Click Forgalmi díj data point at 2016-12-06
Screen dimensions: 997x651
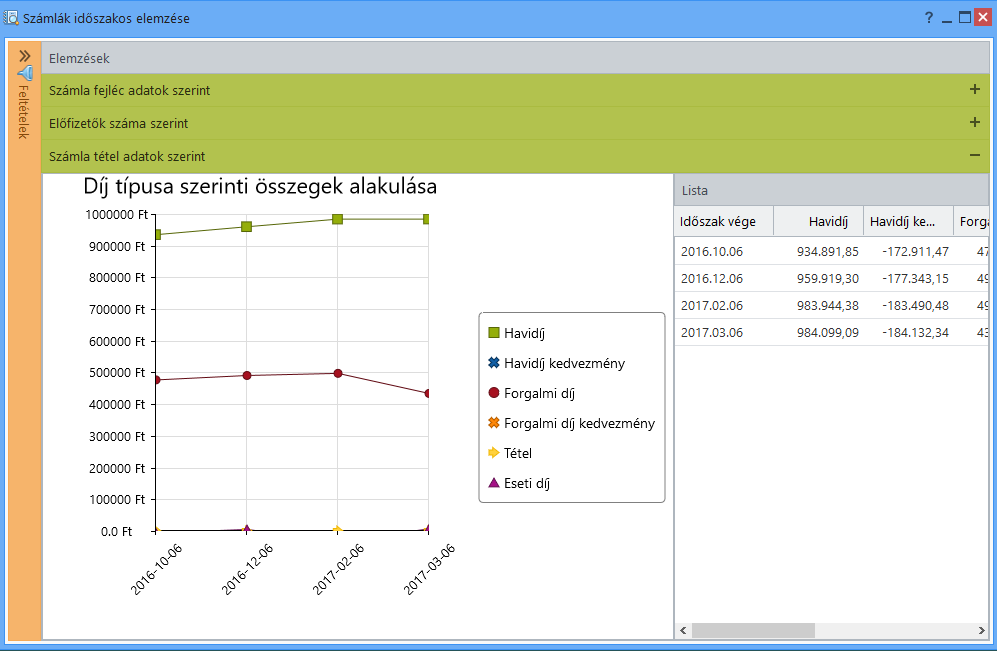pyautogui.click(x=247, y=375)
